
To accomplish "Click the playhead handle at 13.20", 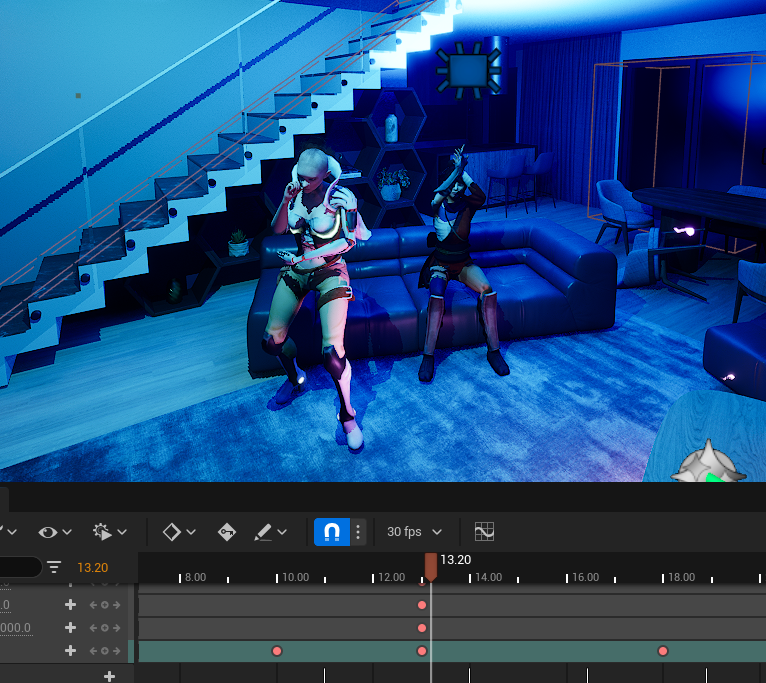I will (431, 566).
